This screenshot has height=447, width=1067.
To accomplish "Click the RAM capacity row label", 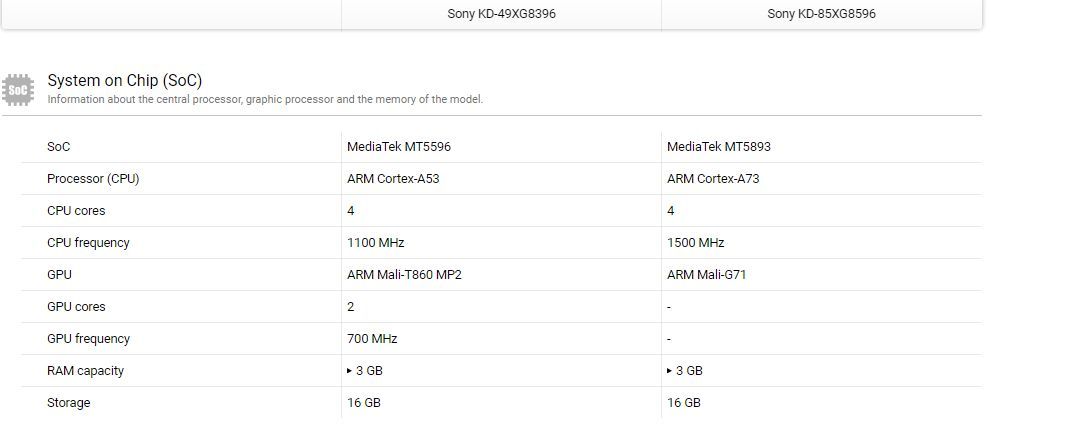I will 85,371.
